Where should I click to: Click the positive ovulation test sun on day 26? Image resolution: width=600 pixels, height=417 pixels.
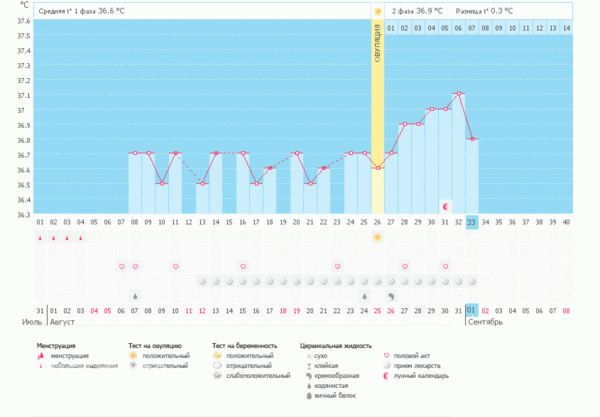tap(377, 238)
